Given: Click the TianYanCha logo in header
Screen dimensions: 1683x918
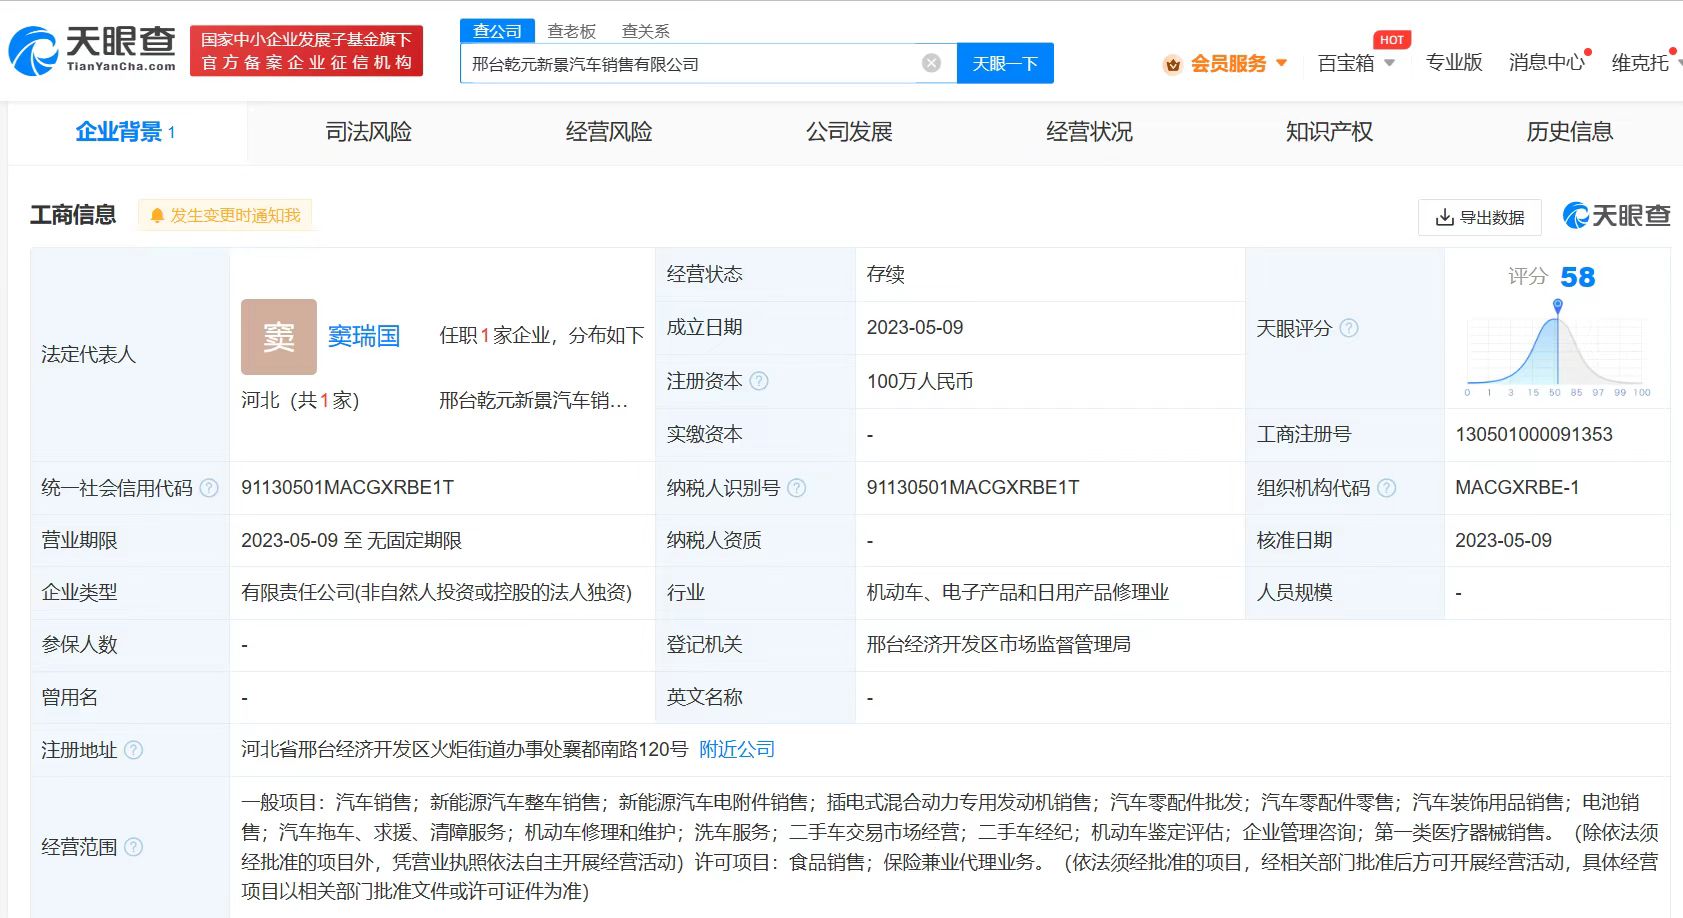Looking at the screenshot, I should (93, 50).
